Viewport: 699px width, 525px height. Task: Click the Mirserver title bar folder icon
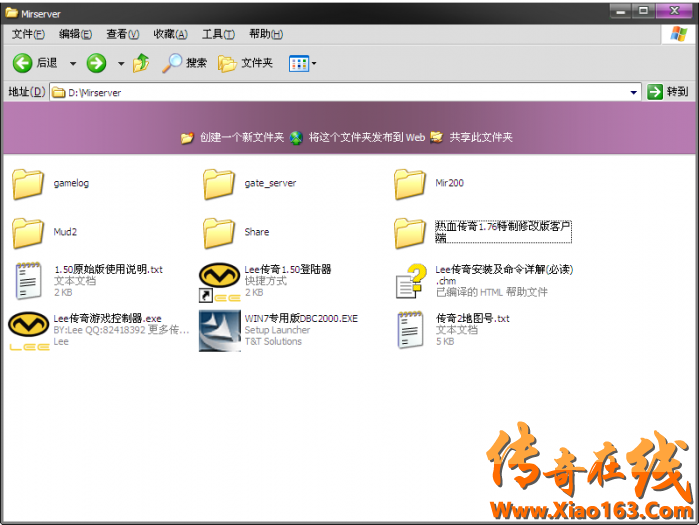pos(12,12)
